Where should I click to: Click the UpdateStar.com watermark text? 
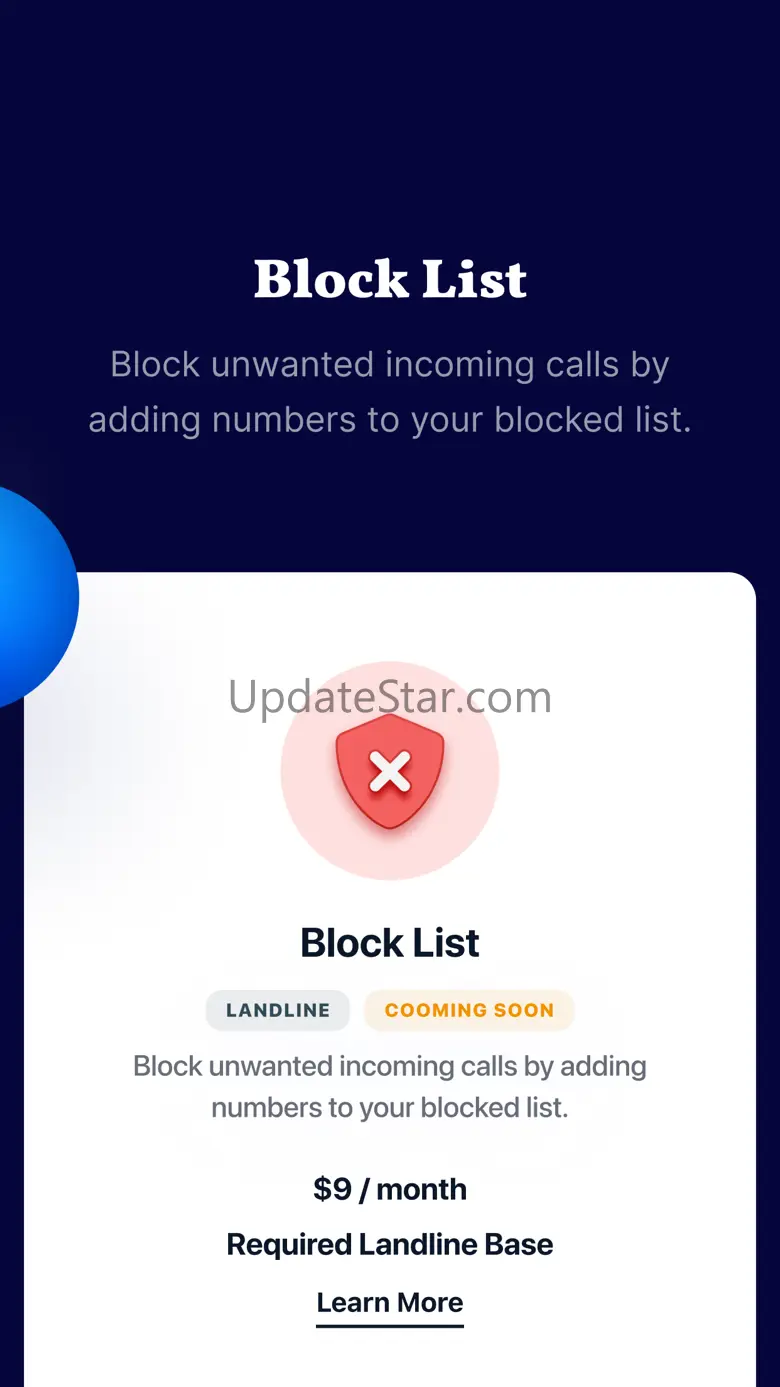pyautogui.click(x=390, y=697)
